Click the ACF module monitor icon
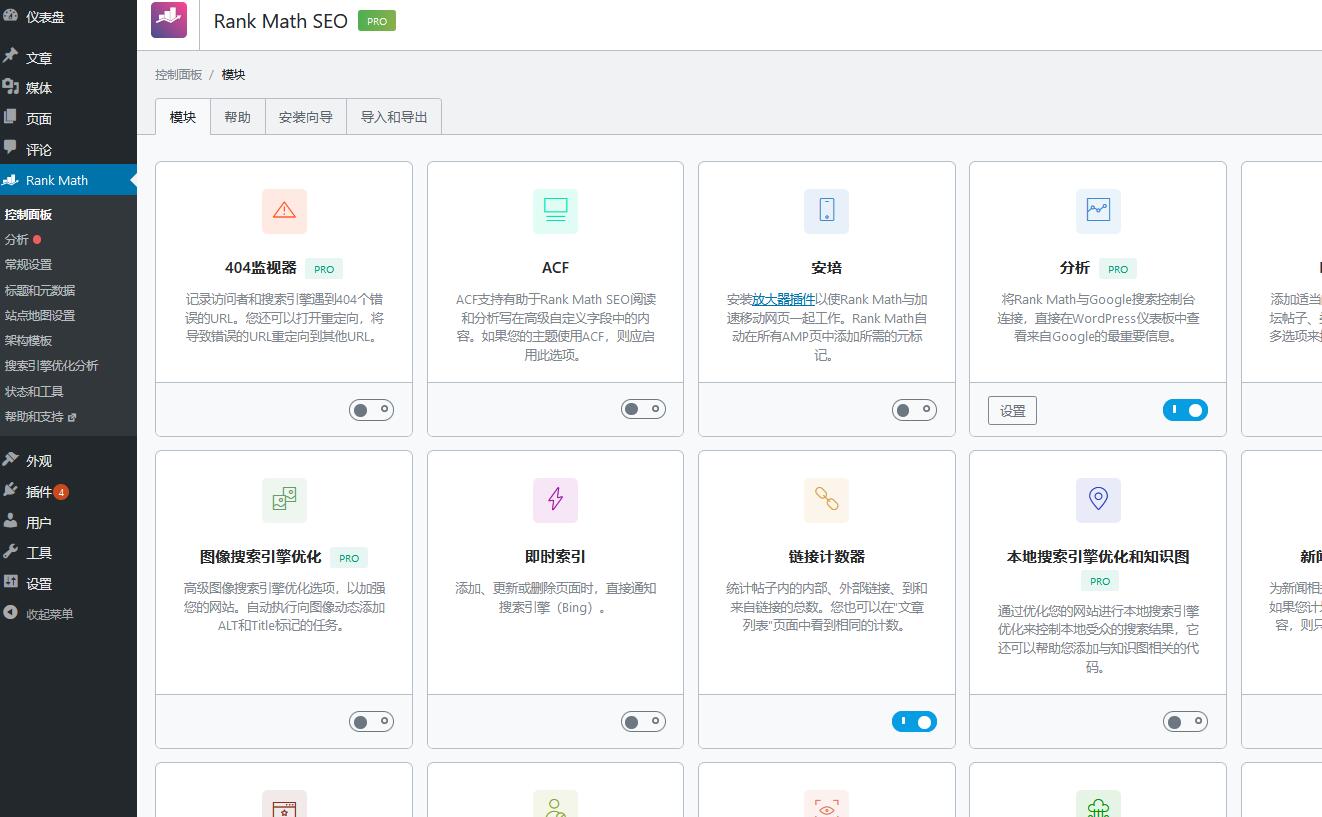The image size is (1322, 817). click(555, 210)
